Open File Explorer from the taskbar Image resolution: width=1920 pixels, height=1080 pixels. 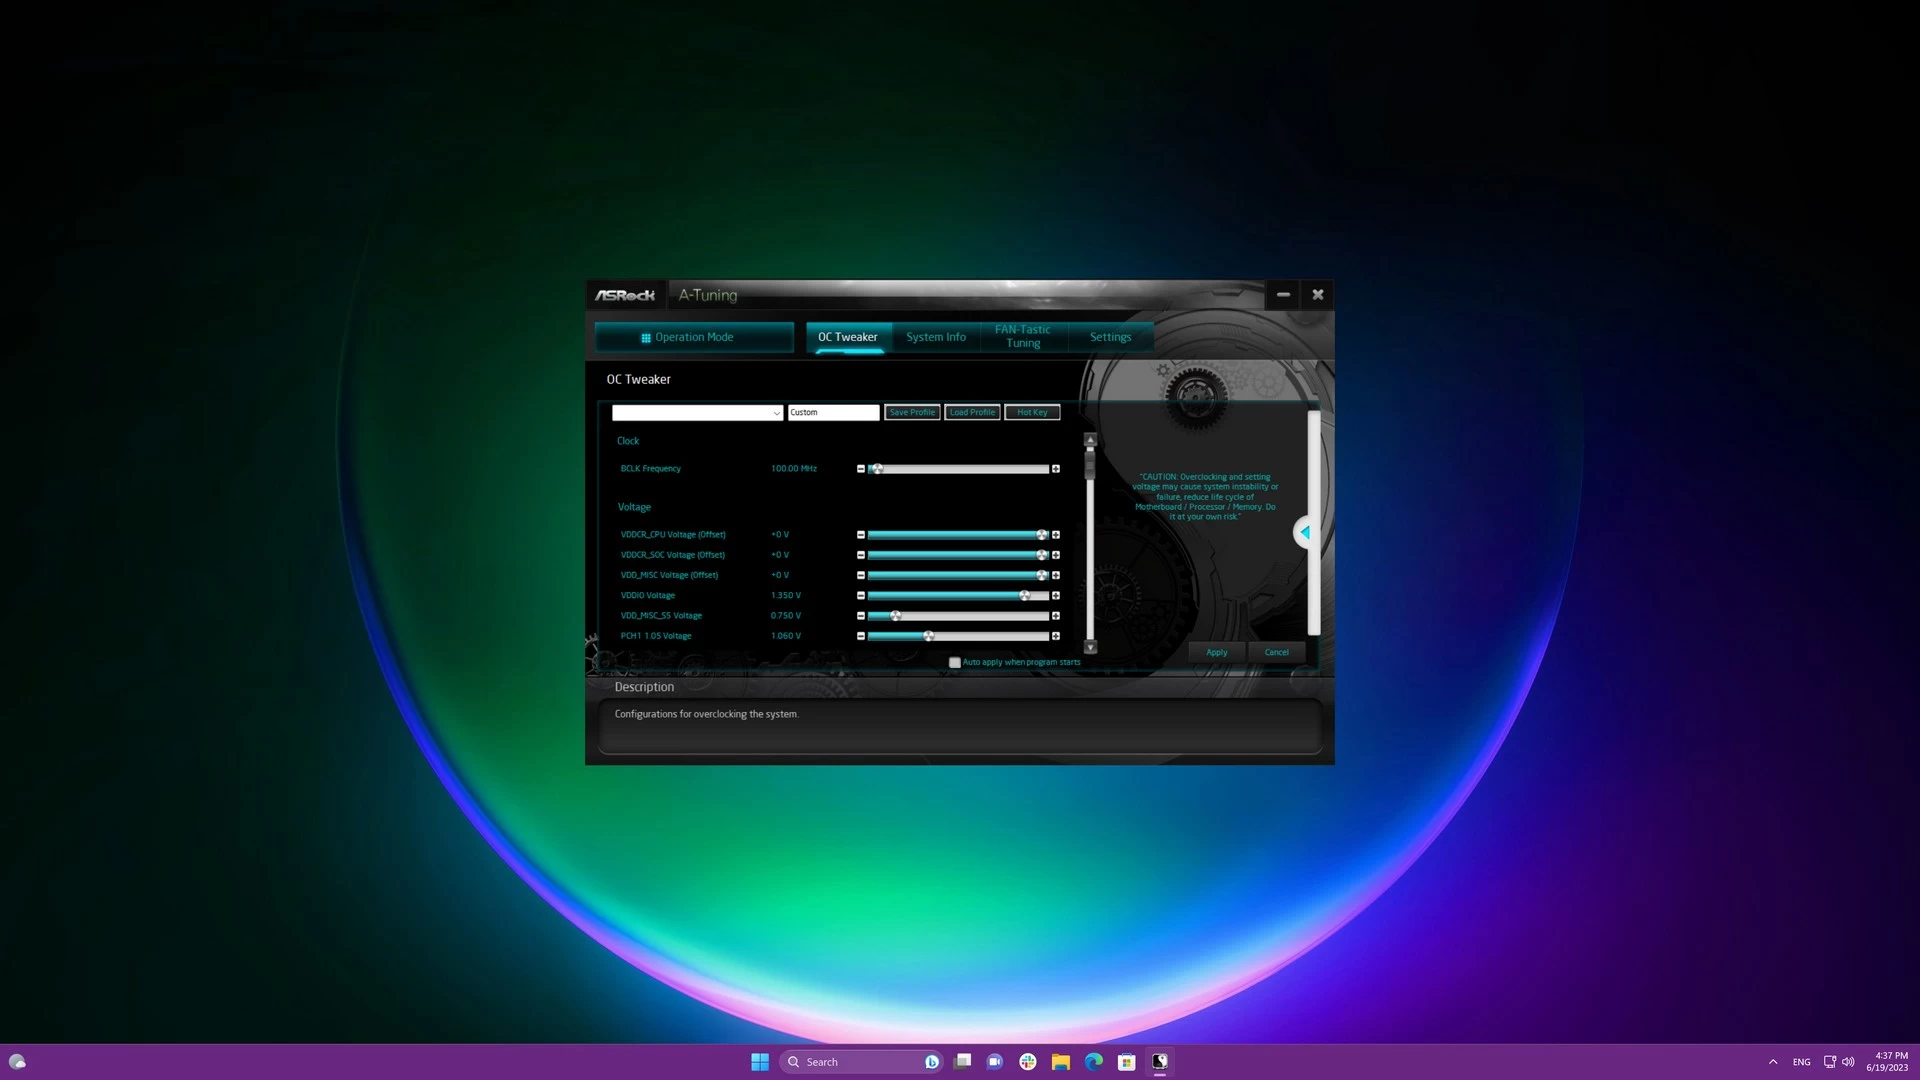pyautogui.click(x=1061, y=1062)
